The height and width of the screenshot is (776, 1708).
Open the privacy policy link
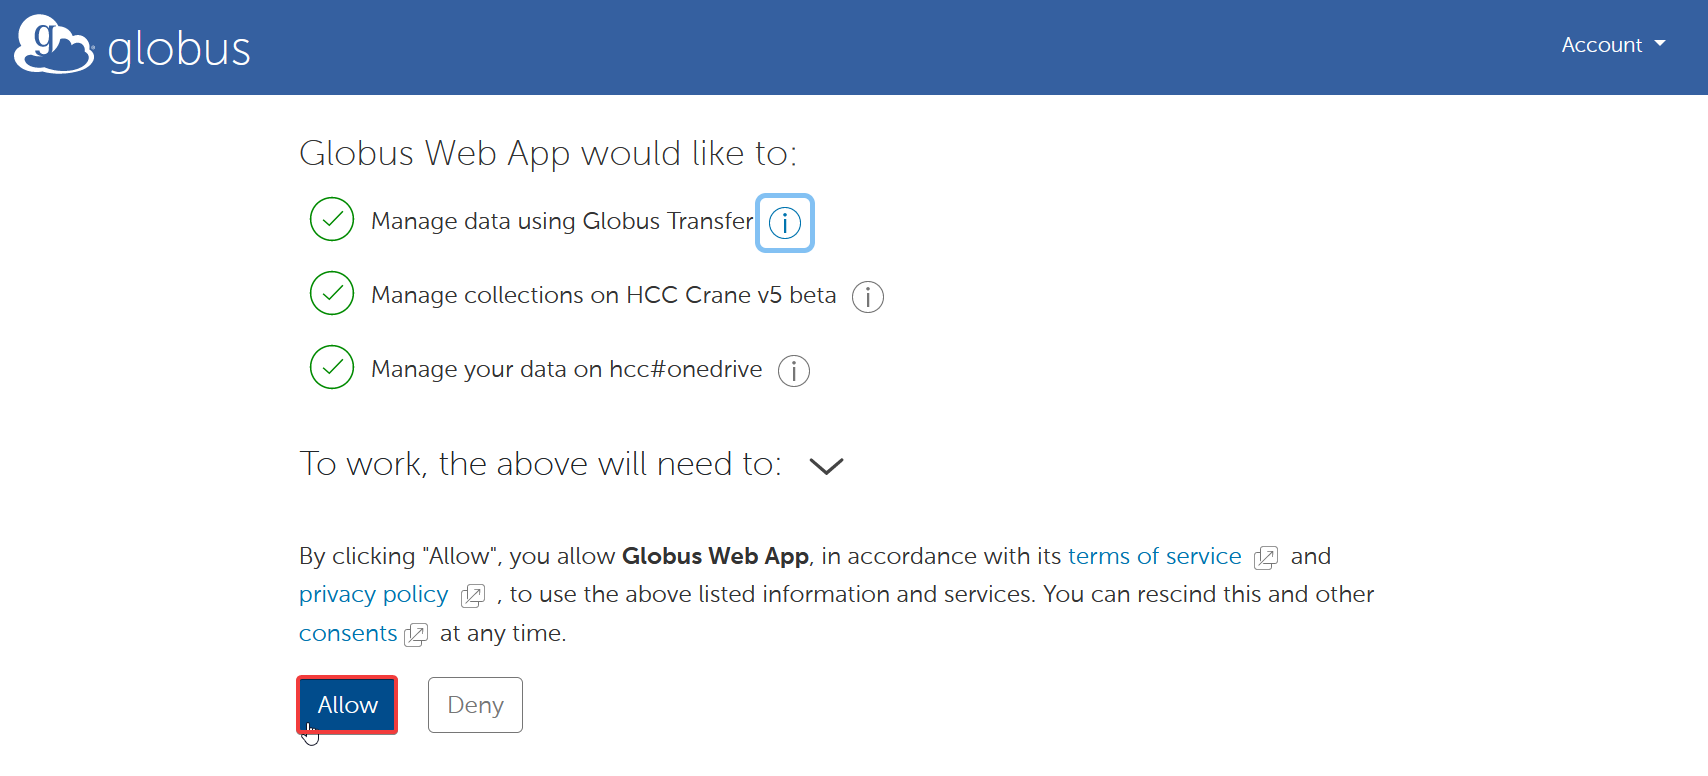[373, 594]
